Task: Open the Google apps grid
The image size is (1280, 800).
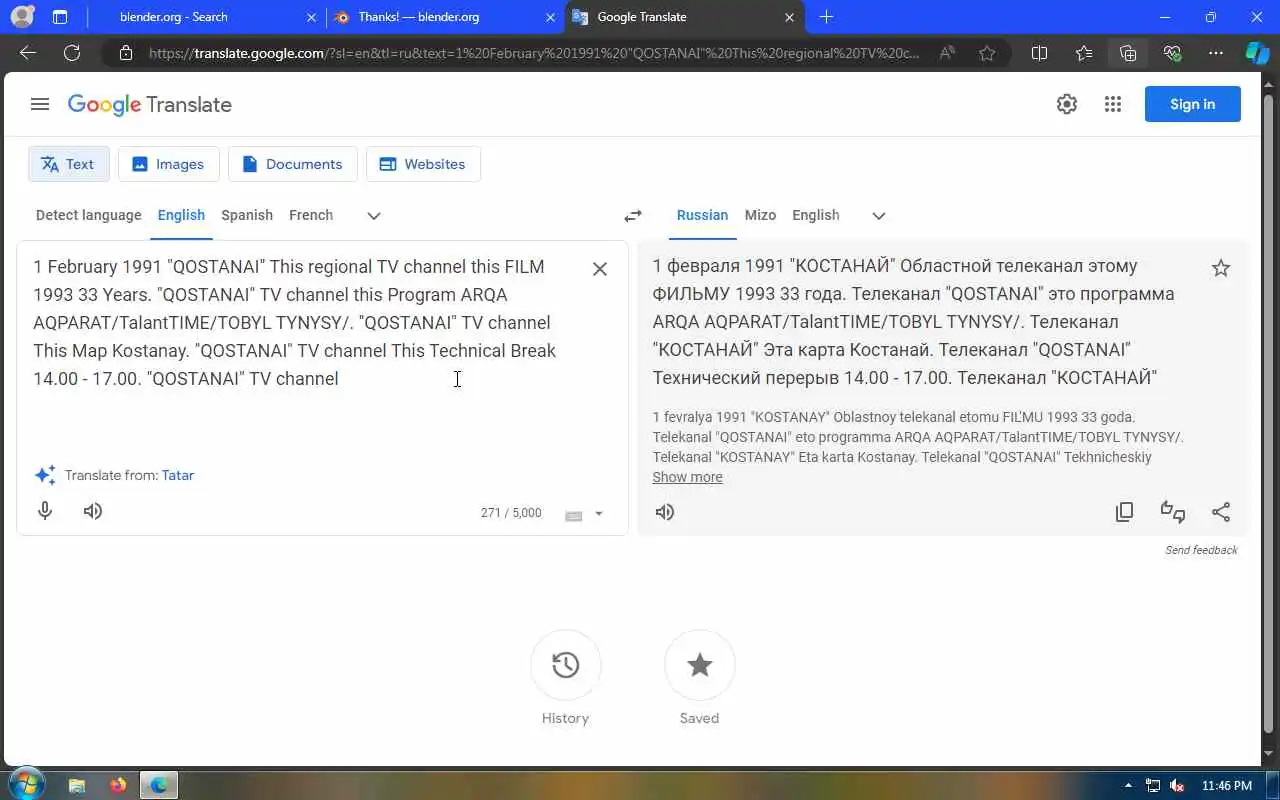Action: pyautogui.click(x=1113, y=104)
